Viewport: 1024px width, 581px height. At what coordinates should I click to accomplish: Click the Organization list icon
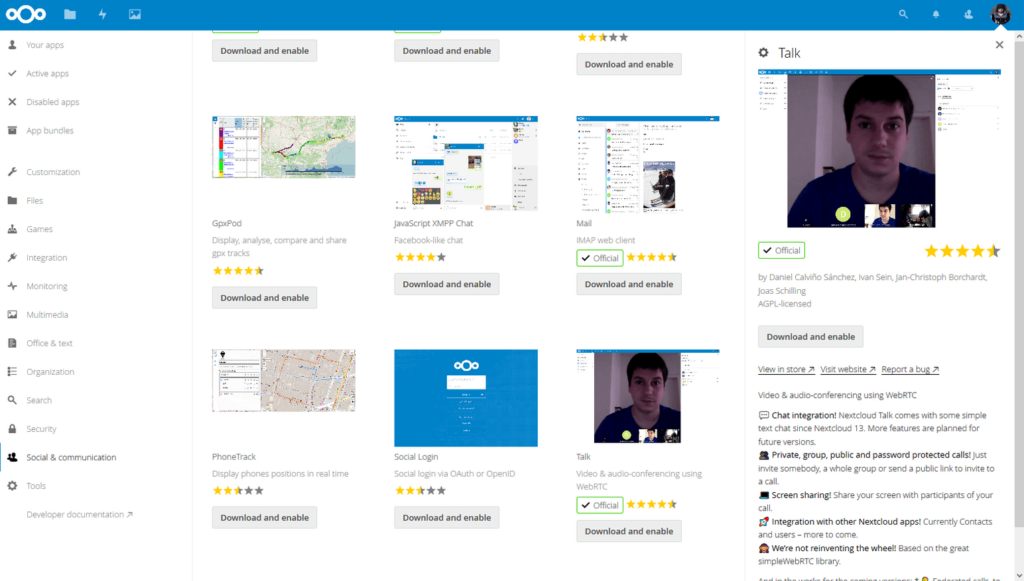(12, 371)
